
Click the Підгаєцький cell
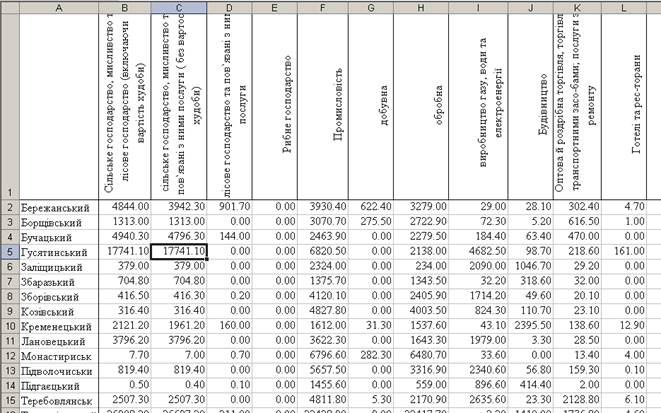pyautogui.click(x=59, y=385)
